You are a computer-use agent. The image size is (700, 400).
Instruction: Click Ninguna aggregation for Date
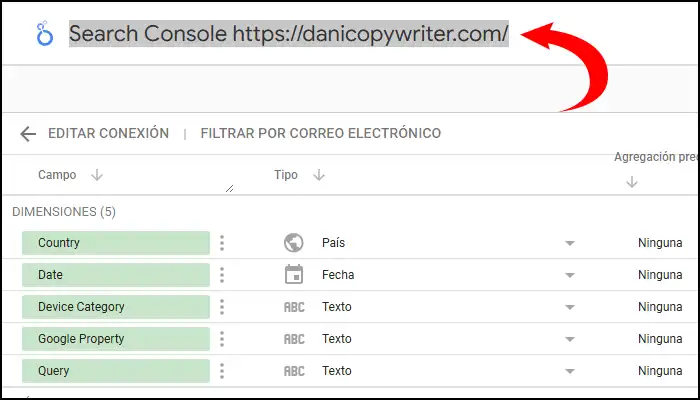pyautogui.click(x=660, y=275)
